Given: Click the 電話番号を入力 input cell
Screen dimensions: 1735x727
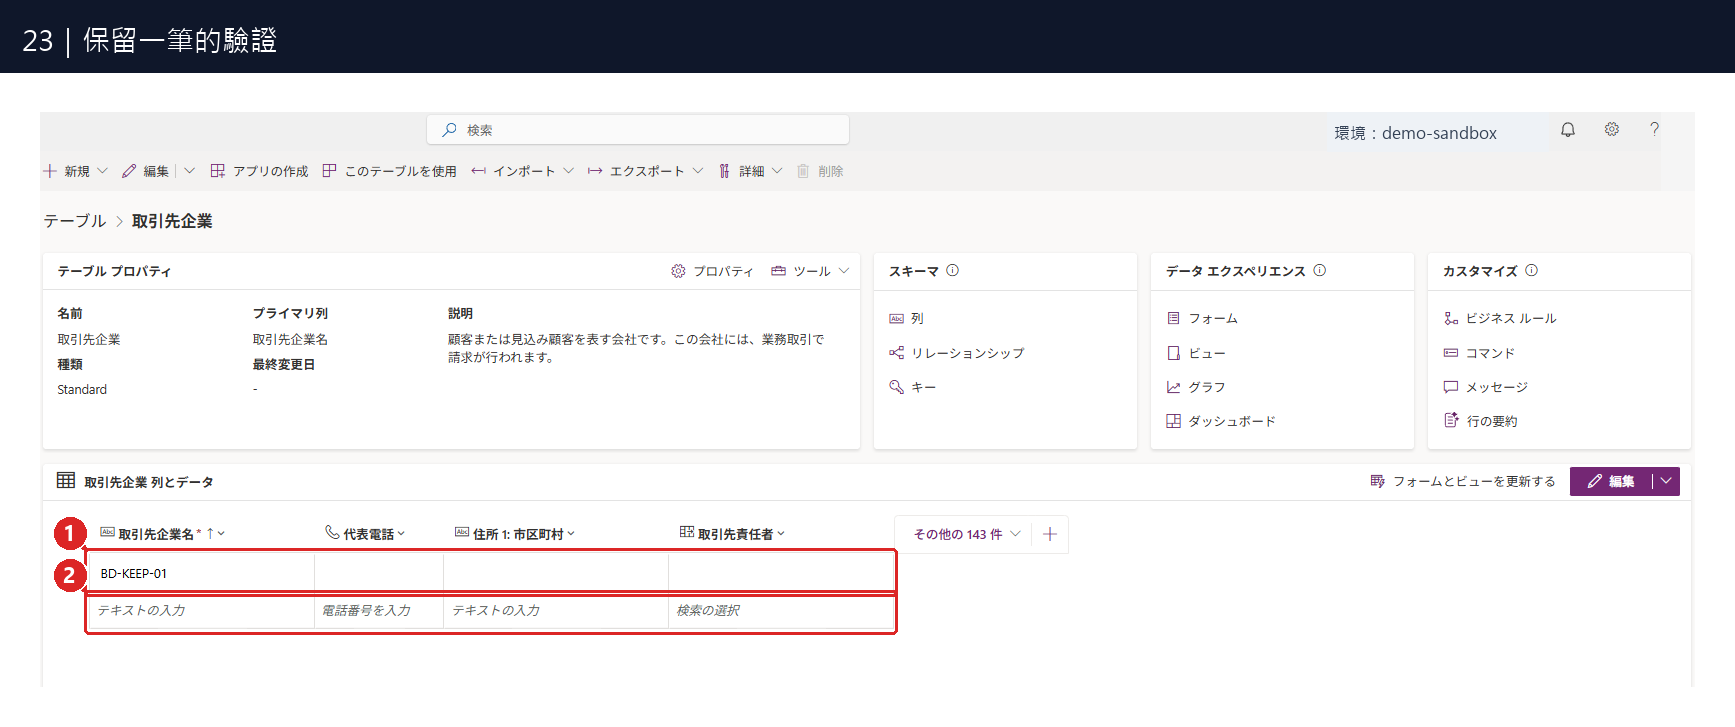Looking at the screenshot, I should pos(379,610).
